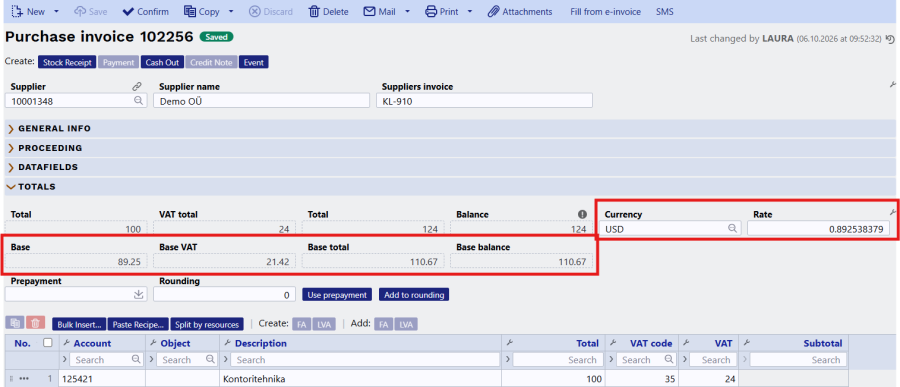
Task: Click the Mail envelope icon
Action: 370,11
